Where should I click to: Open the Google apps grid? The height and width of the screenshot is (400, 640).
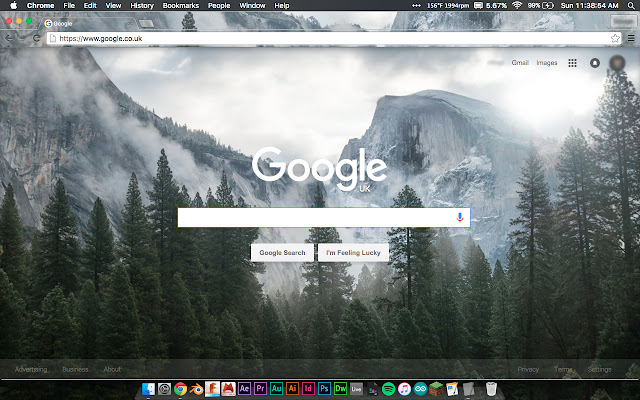tap(572, 63)
